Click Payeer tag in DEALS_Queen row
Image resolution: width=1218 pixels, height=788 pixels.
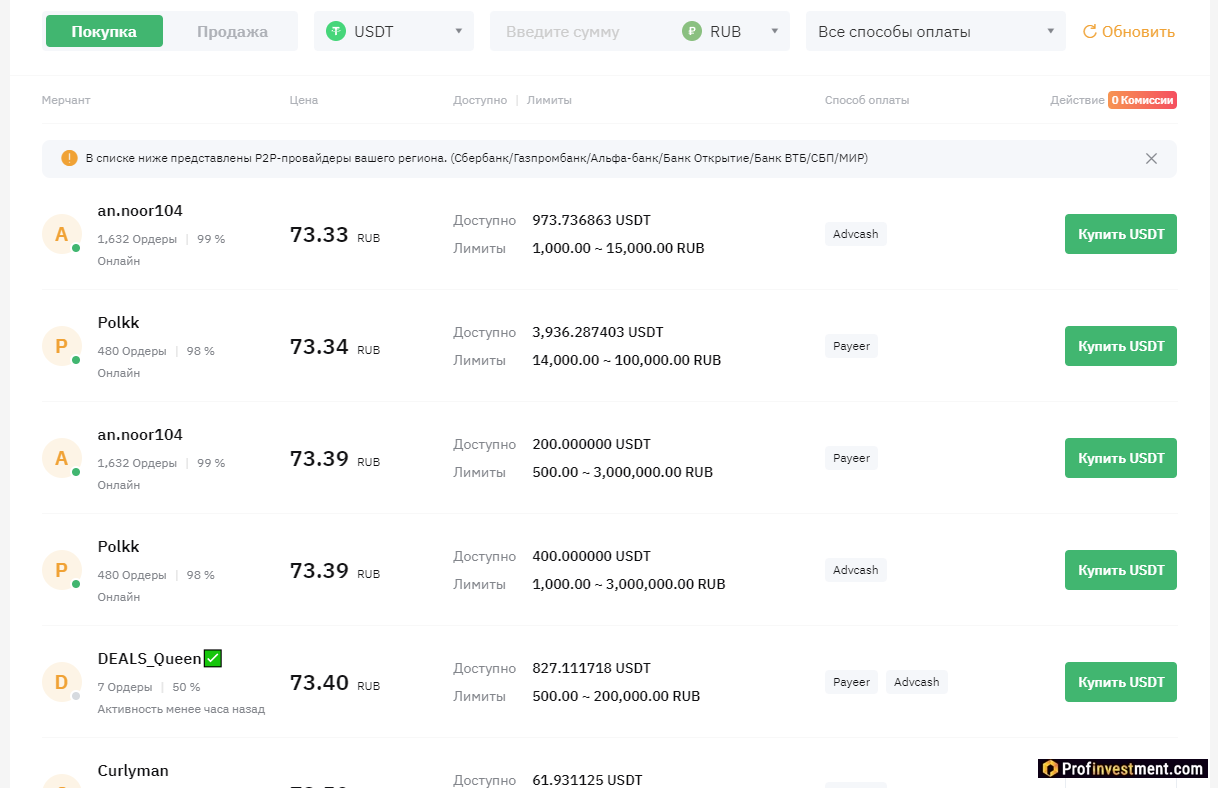click(851, 682)
